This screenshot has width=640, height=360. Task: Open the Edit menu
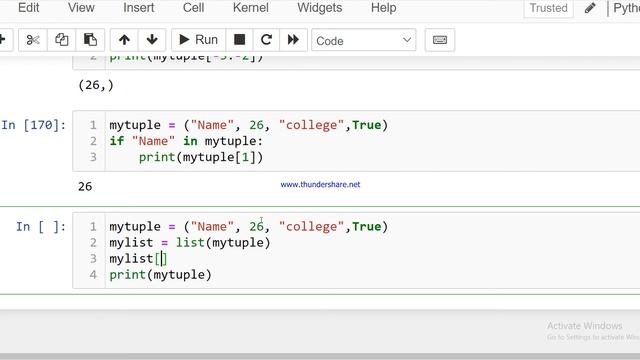point(28,8)
